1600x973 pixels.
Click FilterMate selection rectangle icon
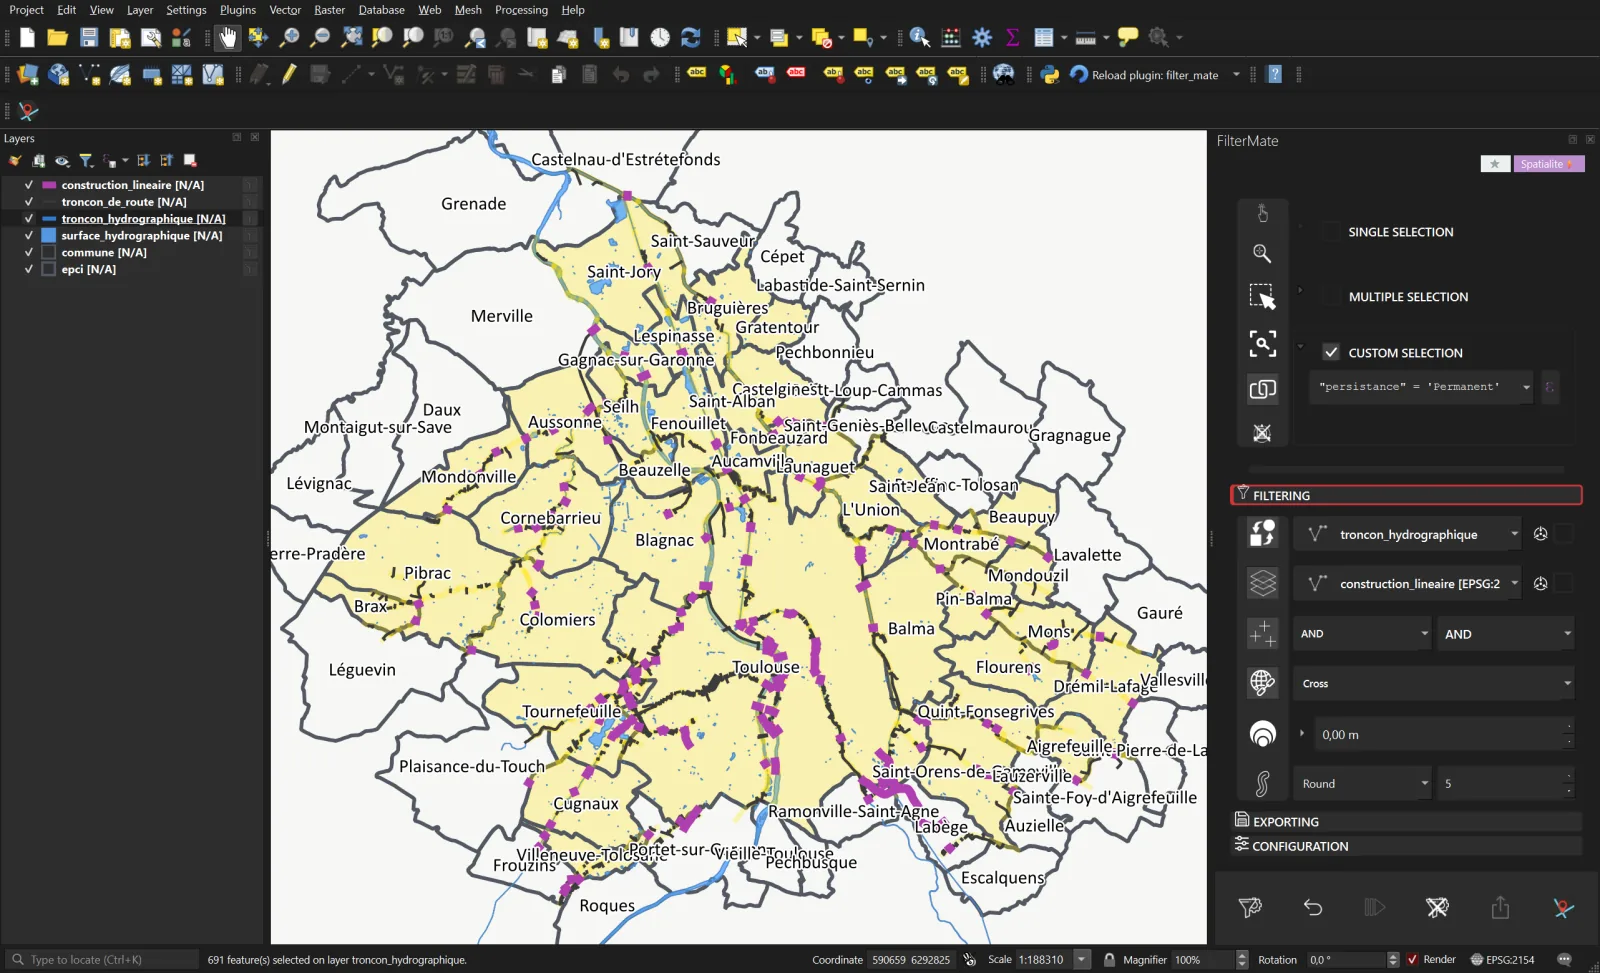pyautogui.click(x=1262, y=297)
